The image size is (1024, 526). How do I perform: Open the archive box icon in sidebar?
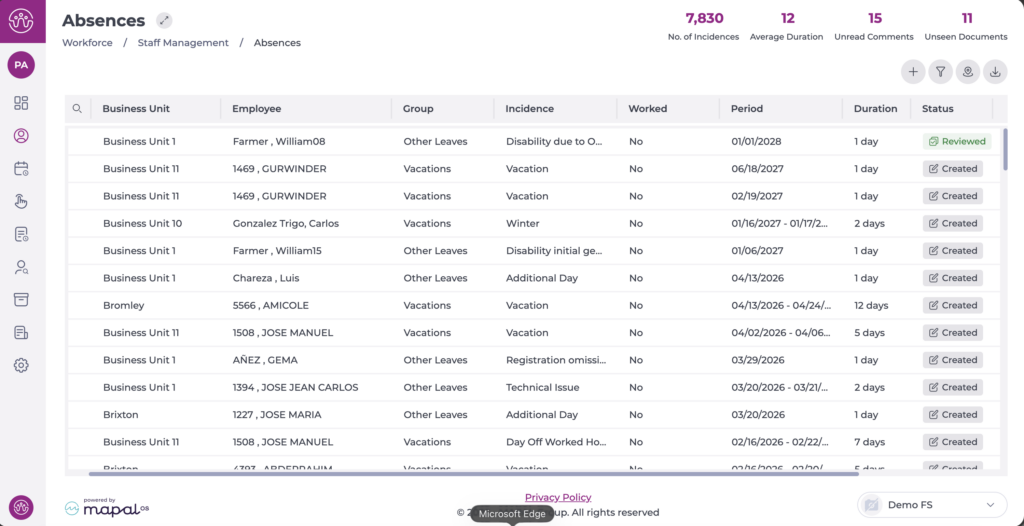pyautogui.click(x=21, y=299)
